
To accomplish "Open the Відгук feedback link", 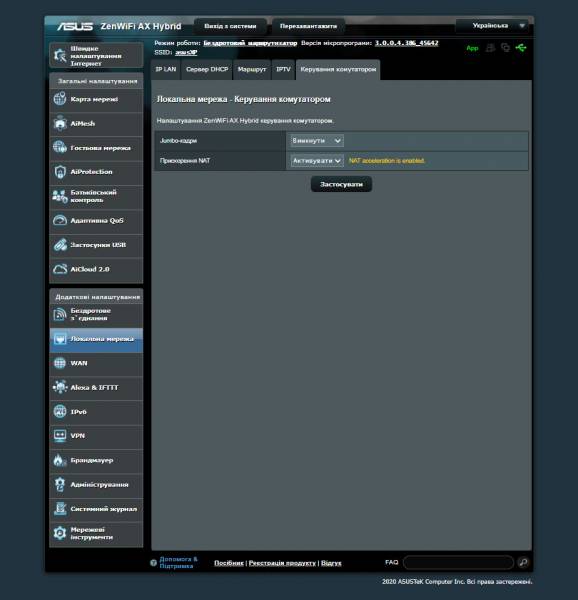I will 331,563.
